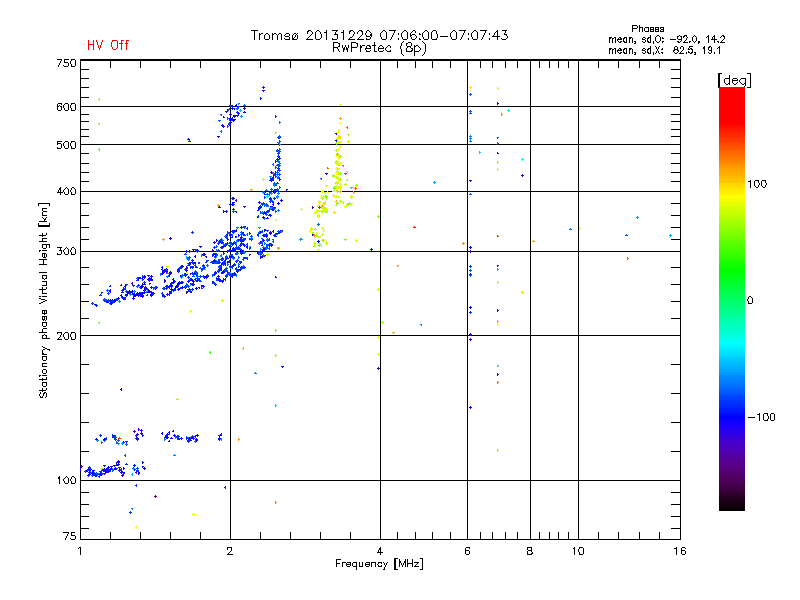Click the 600 tick label on height axis
The image size is (800, 600).
(x=66, y=107)
